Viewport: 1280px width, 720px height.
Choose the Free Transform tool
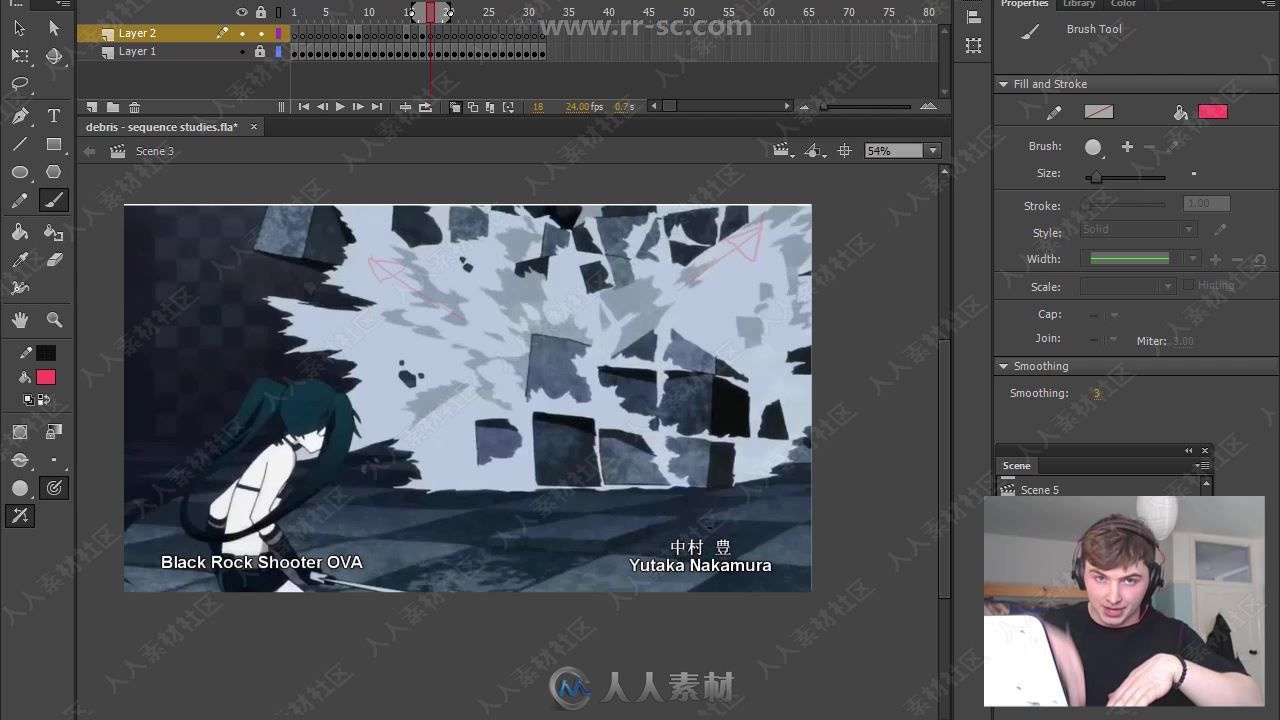tap(20, 56)
